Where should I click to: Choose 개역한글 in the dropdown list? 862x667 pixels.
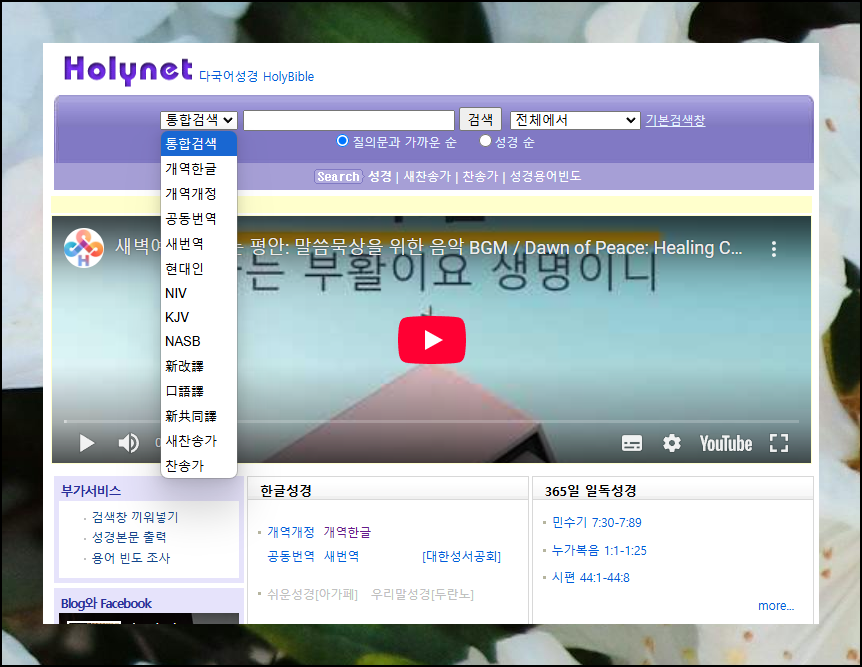(199, 169)
